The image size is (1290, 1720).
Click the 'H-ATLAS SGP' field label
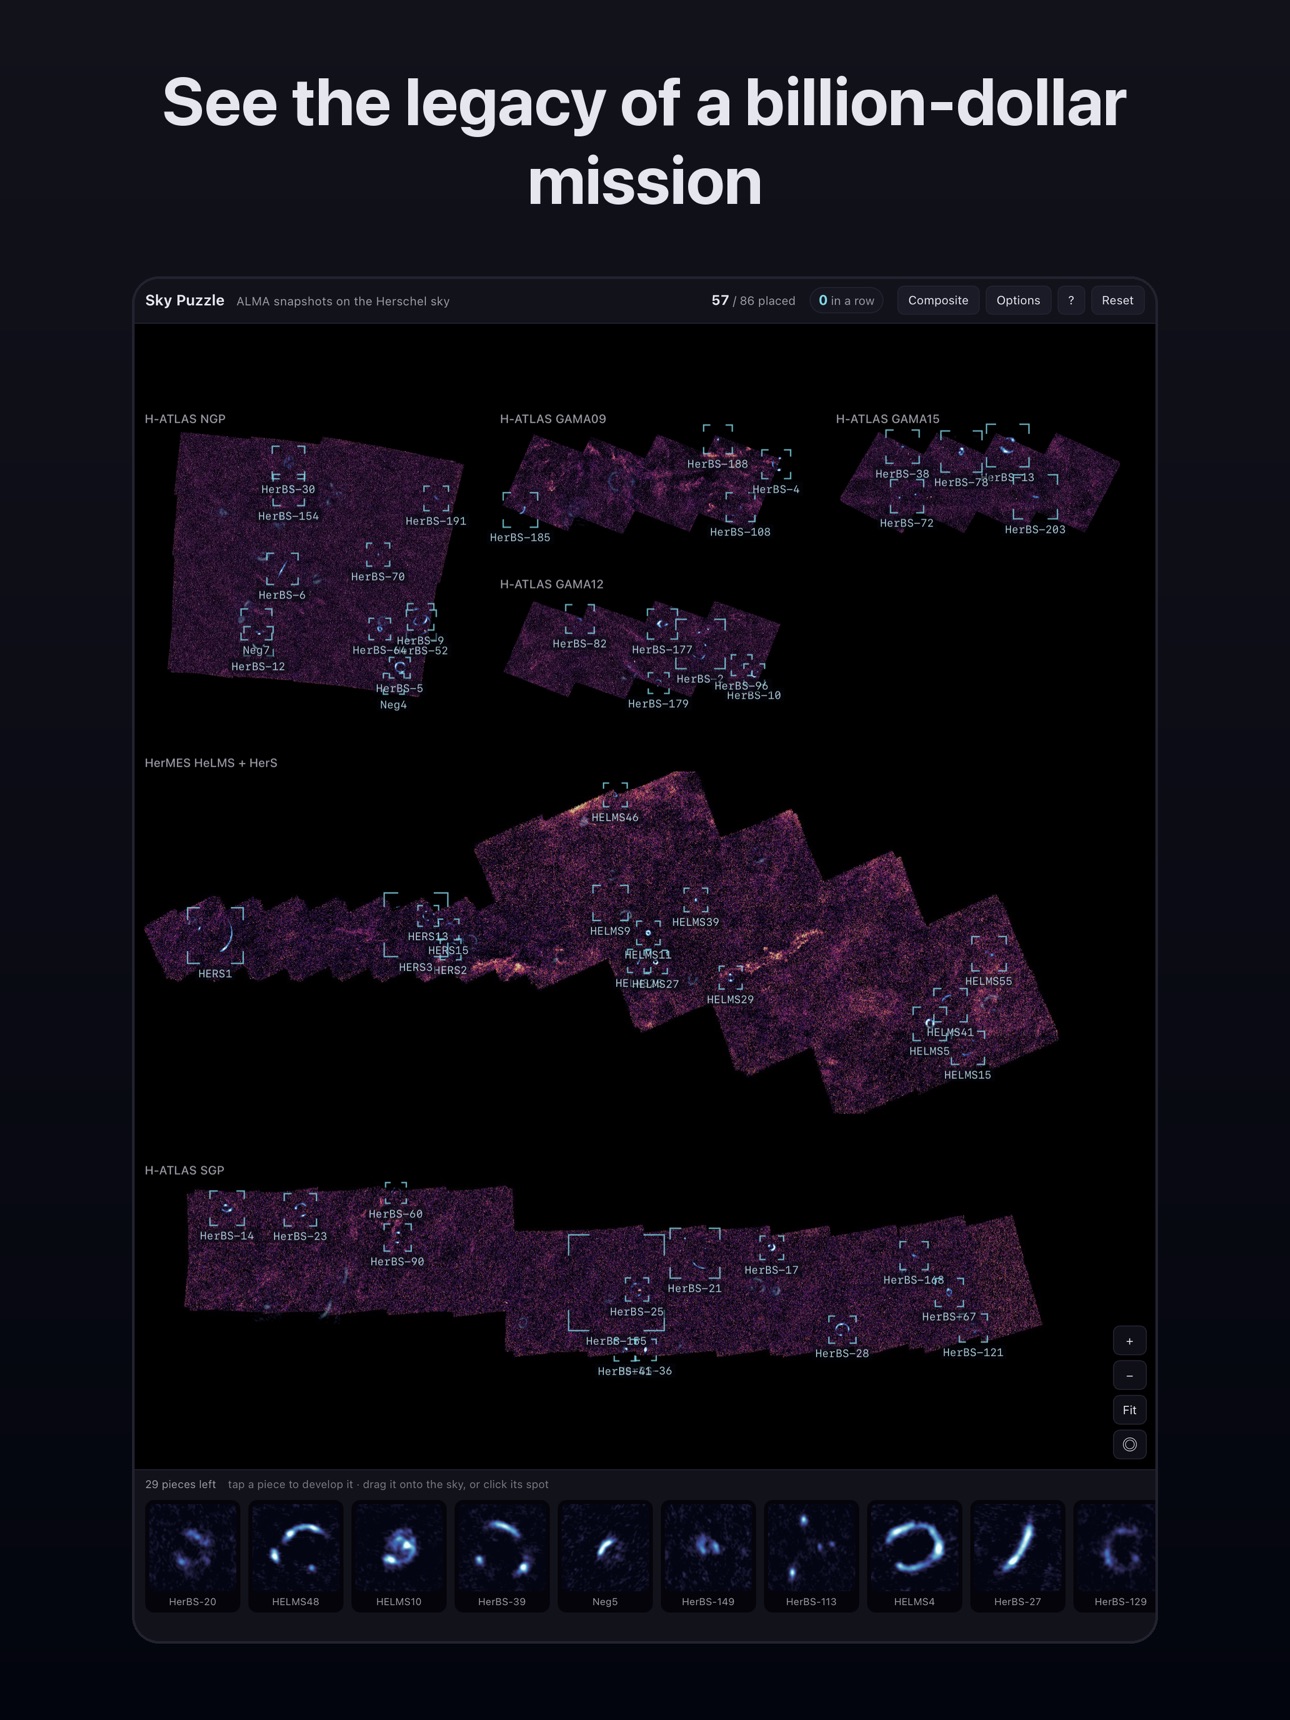coord(184,1170)
